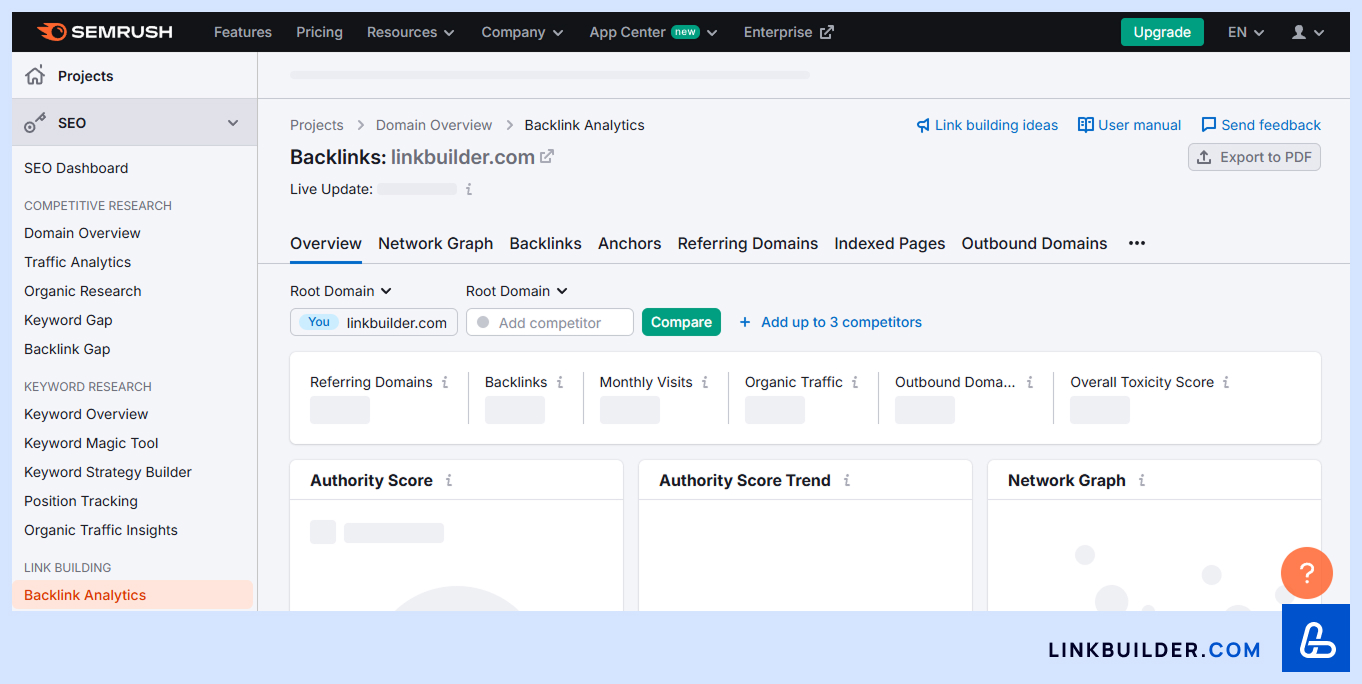Switch to the Anchors tab
Image resolution: width=1362 pixels, height=684 pixels.
[630, 243]
